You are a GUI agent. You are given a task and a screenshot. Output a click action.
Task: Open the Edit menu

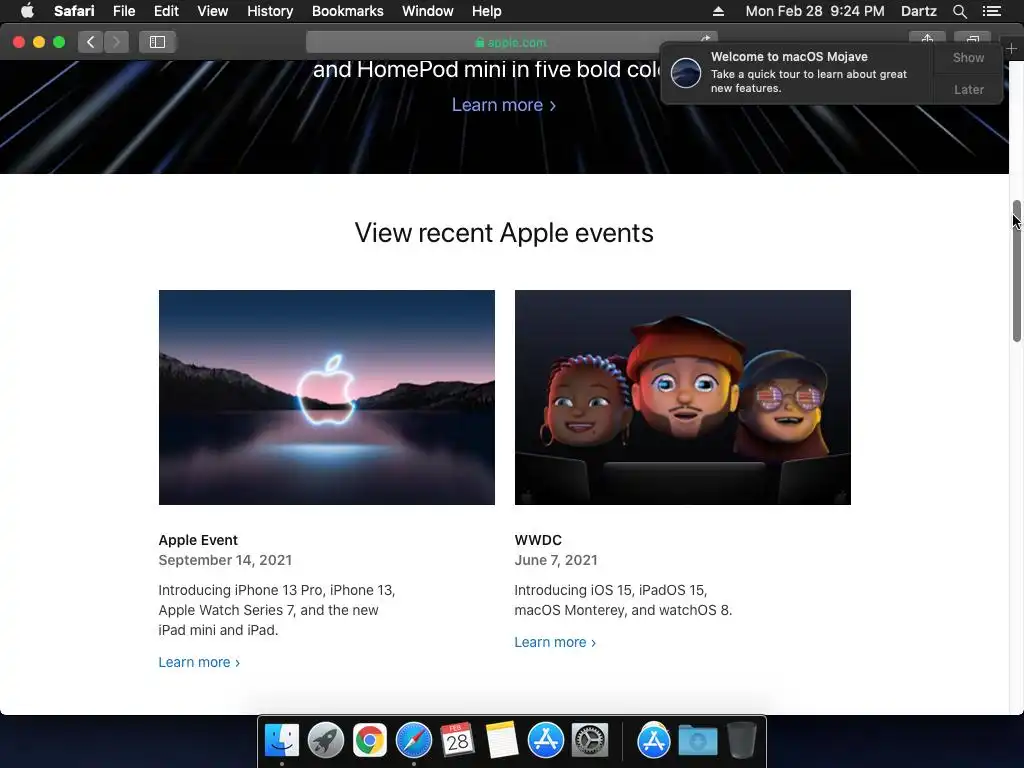coord(166,11)
